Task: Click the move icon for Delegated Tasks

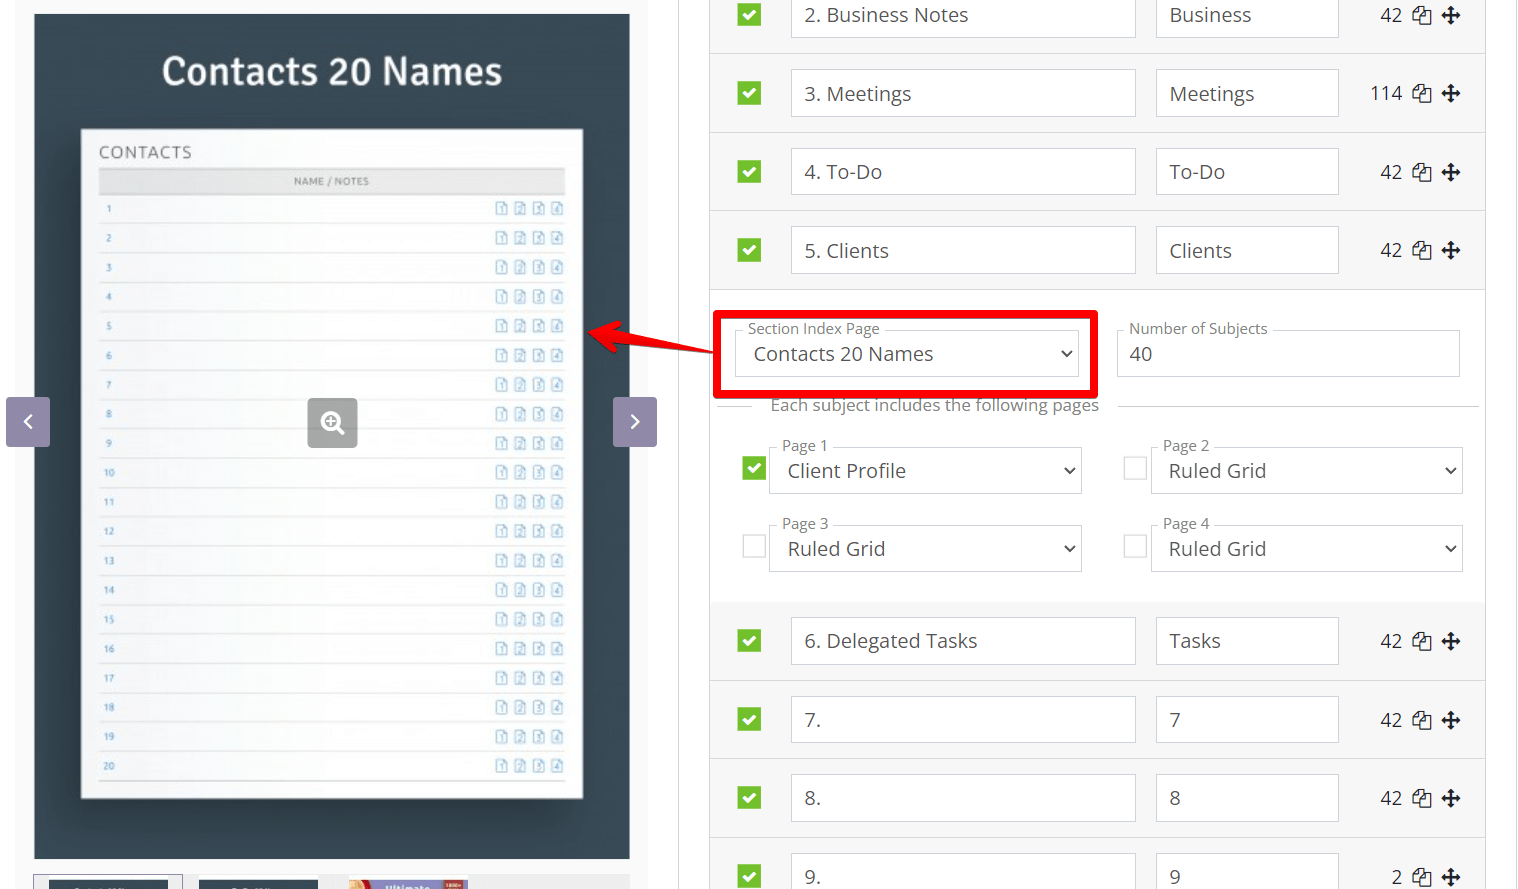Action: pos(1451,640)
